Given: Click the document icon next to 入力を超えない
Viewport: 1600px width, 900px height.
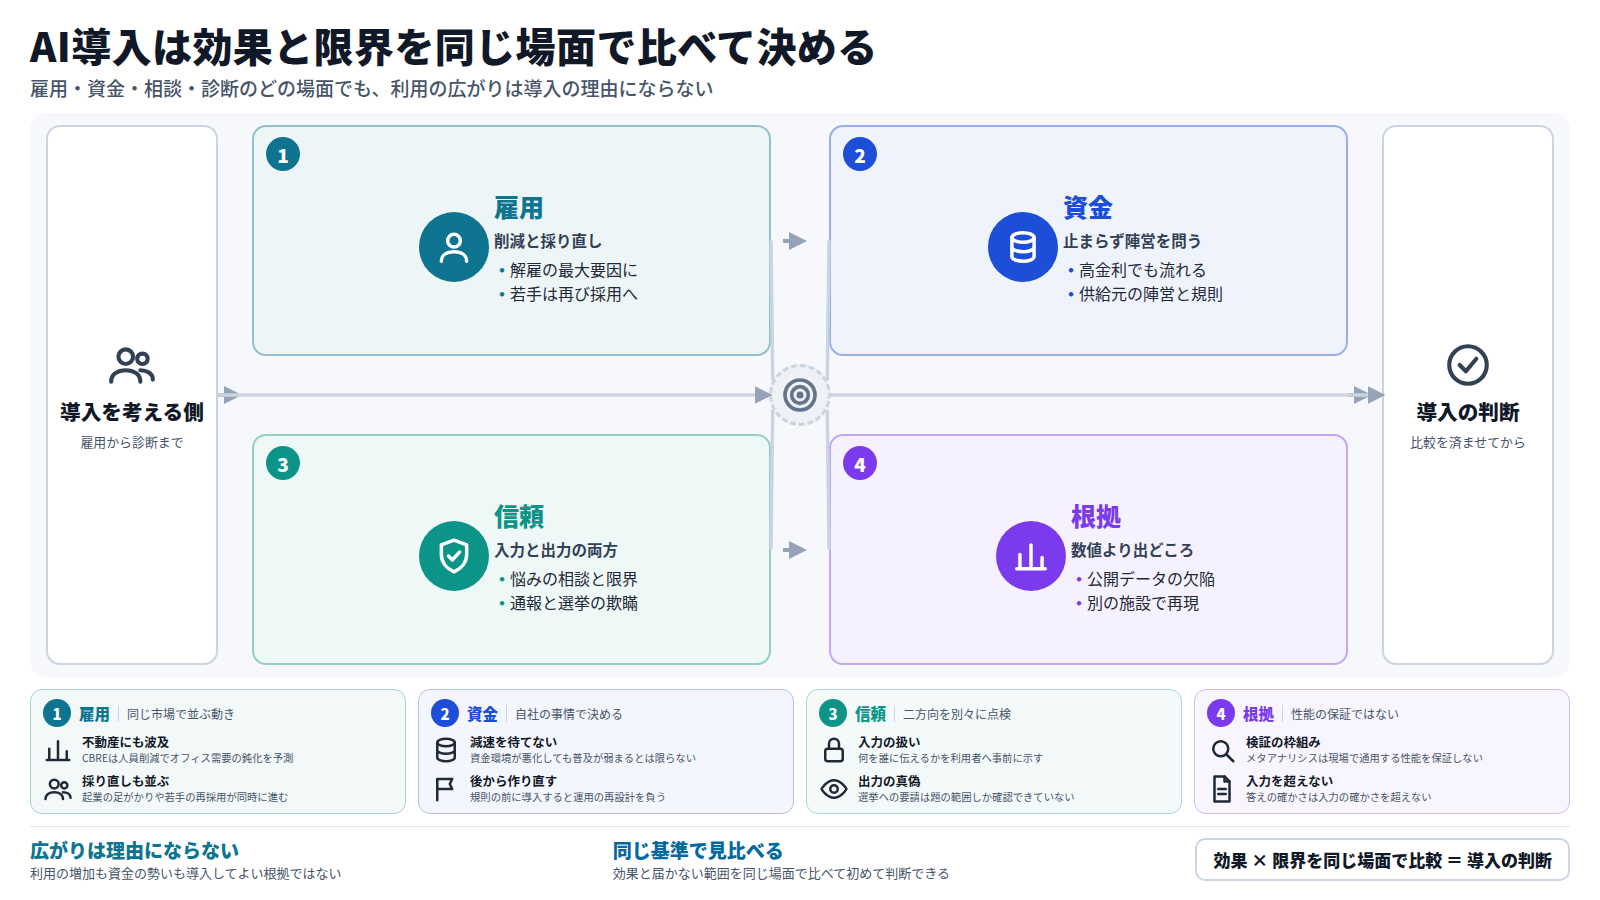Looking at the screenshot, I should pyautogui.click(x=1222, y=789).
